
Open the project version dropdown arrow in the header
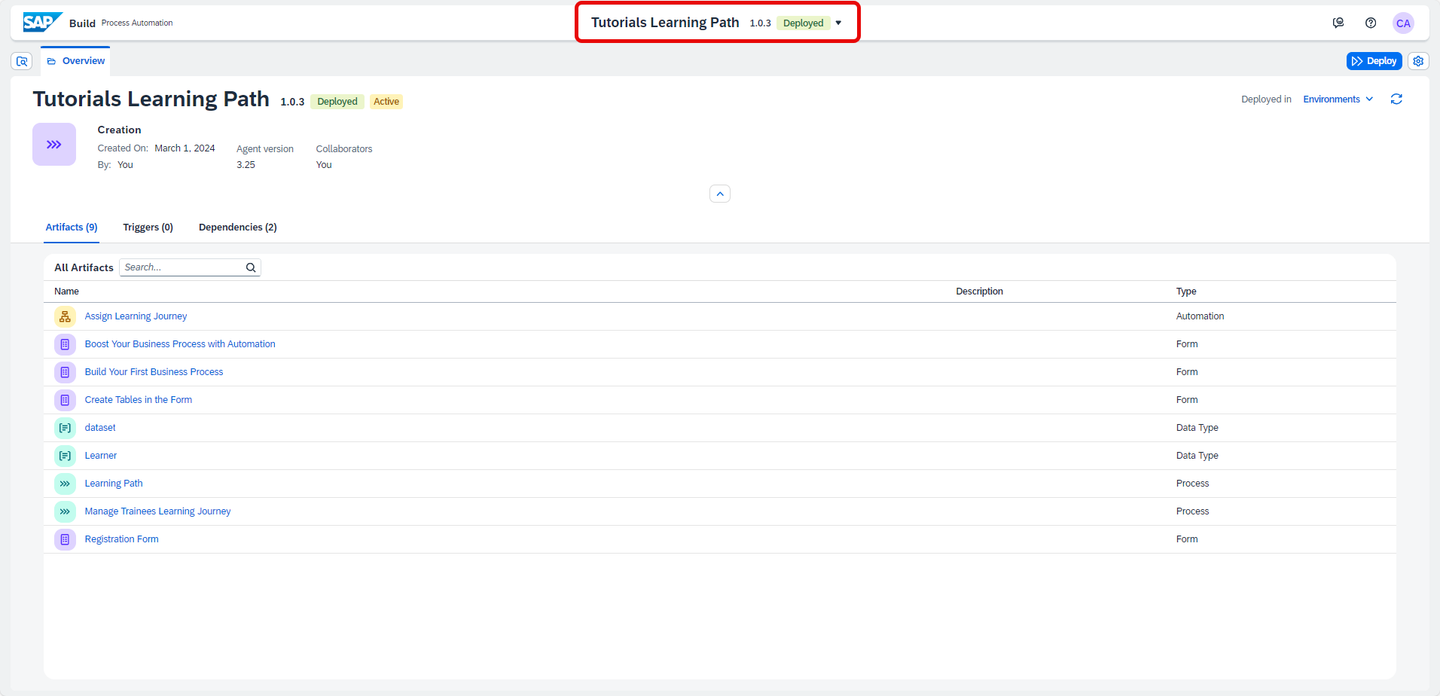click(838, 23)
